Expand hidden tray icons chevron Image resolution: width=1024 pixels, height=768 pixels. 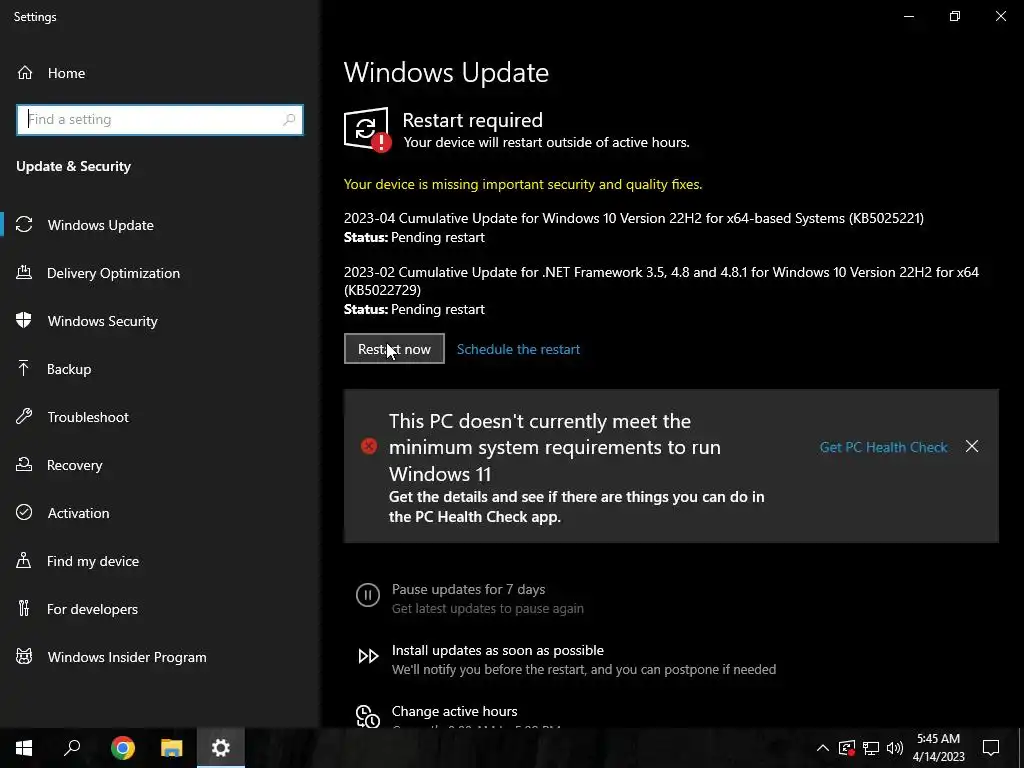click(823, 748)
